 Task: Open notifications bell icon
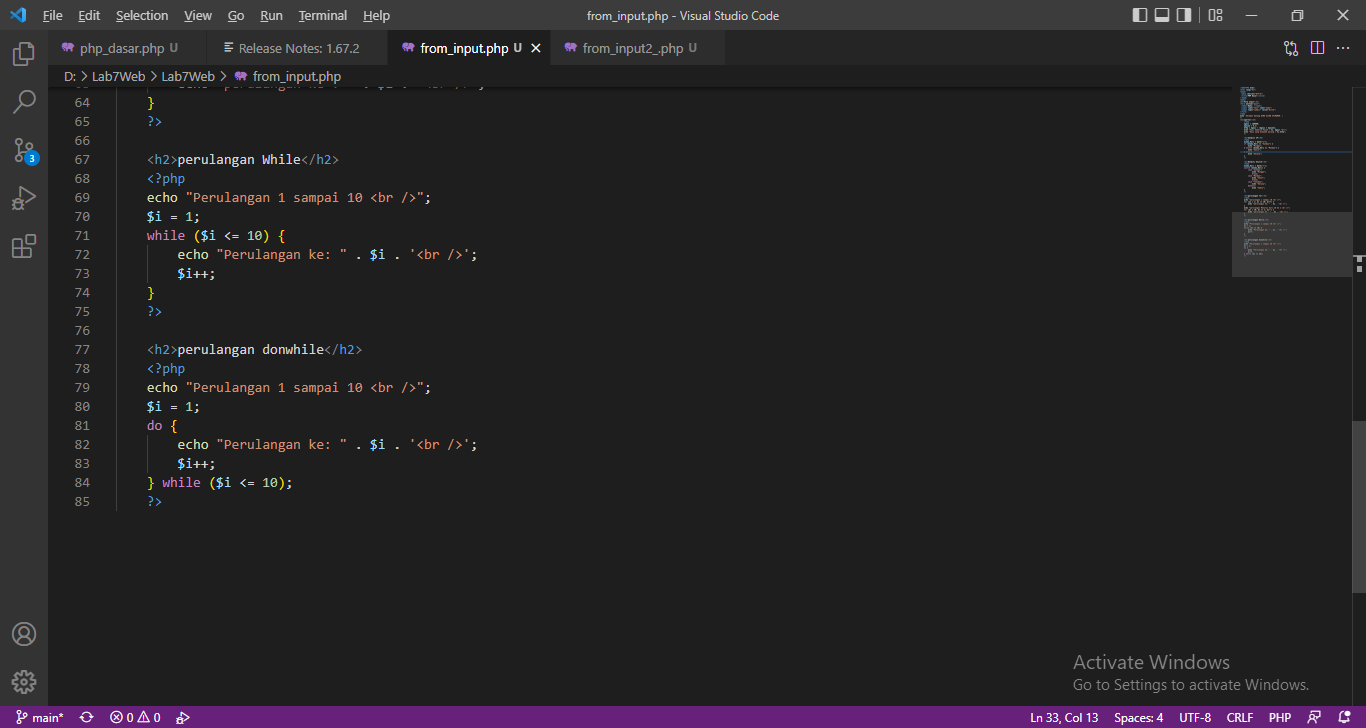1343,717
